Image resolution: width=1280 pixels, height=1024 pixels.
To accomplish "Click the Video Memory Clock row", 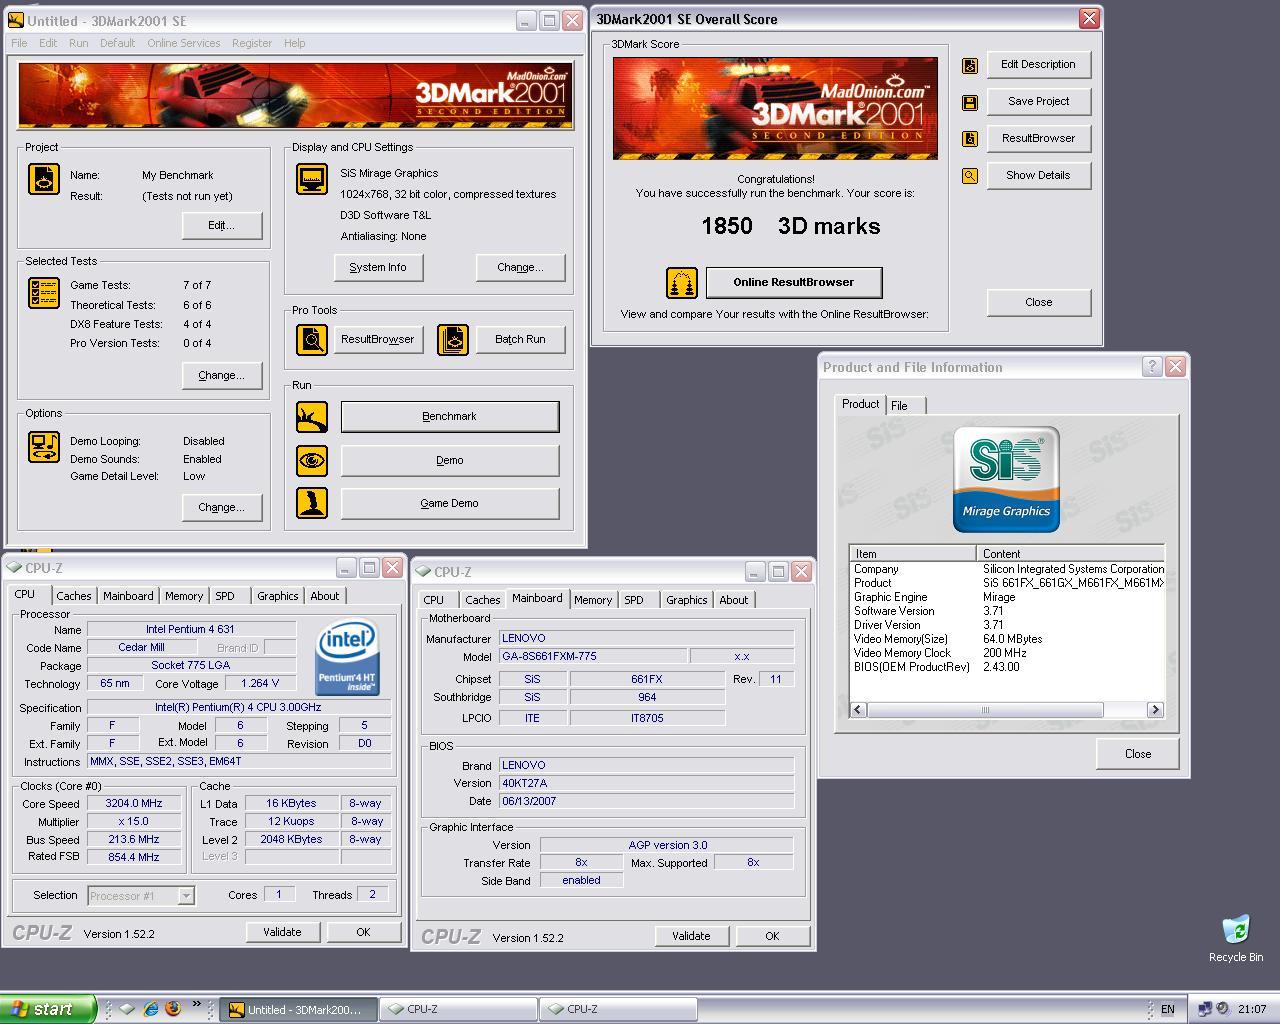I will tap(1007, 653).
